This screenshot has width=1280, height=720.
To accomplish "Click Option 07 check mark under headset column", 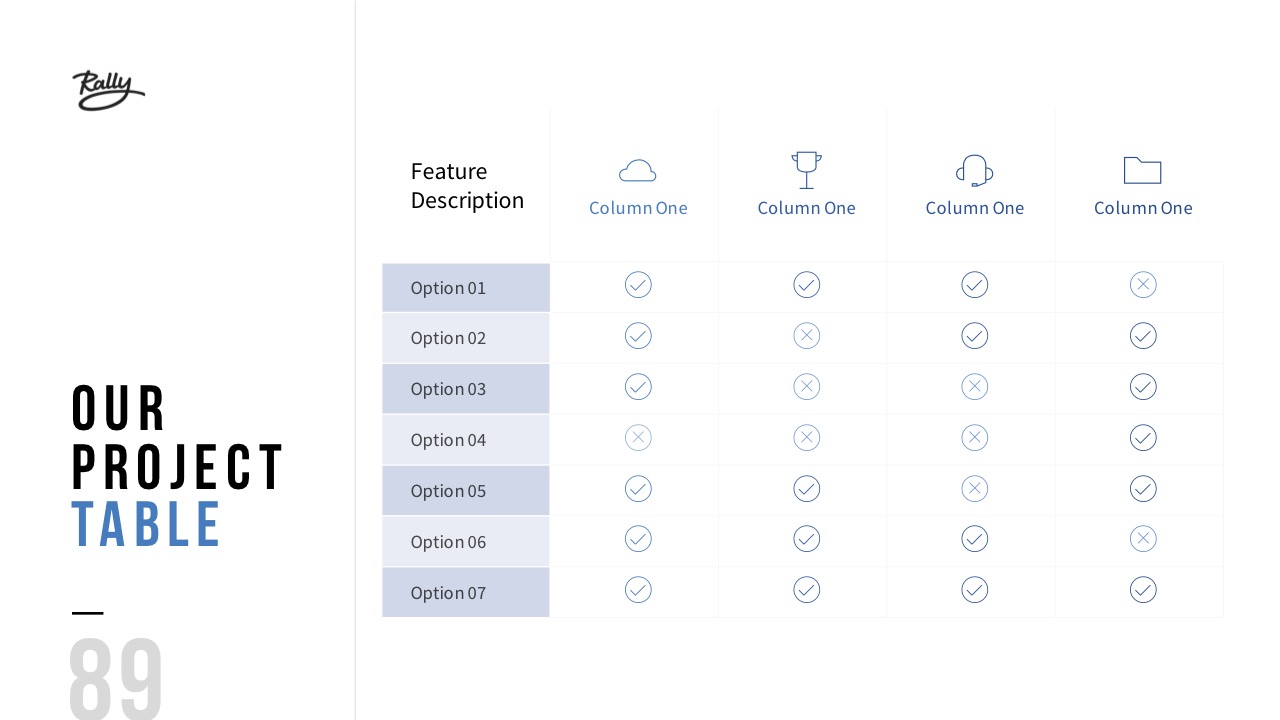I will pos(975,590).
